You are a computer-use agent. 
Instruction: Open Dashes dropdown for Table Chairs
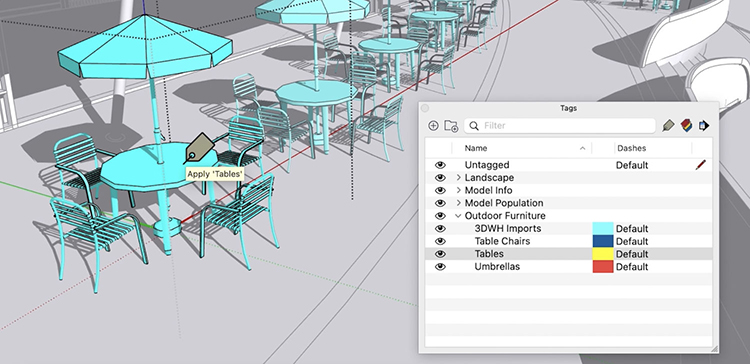click(632, 241)
